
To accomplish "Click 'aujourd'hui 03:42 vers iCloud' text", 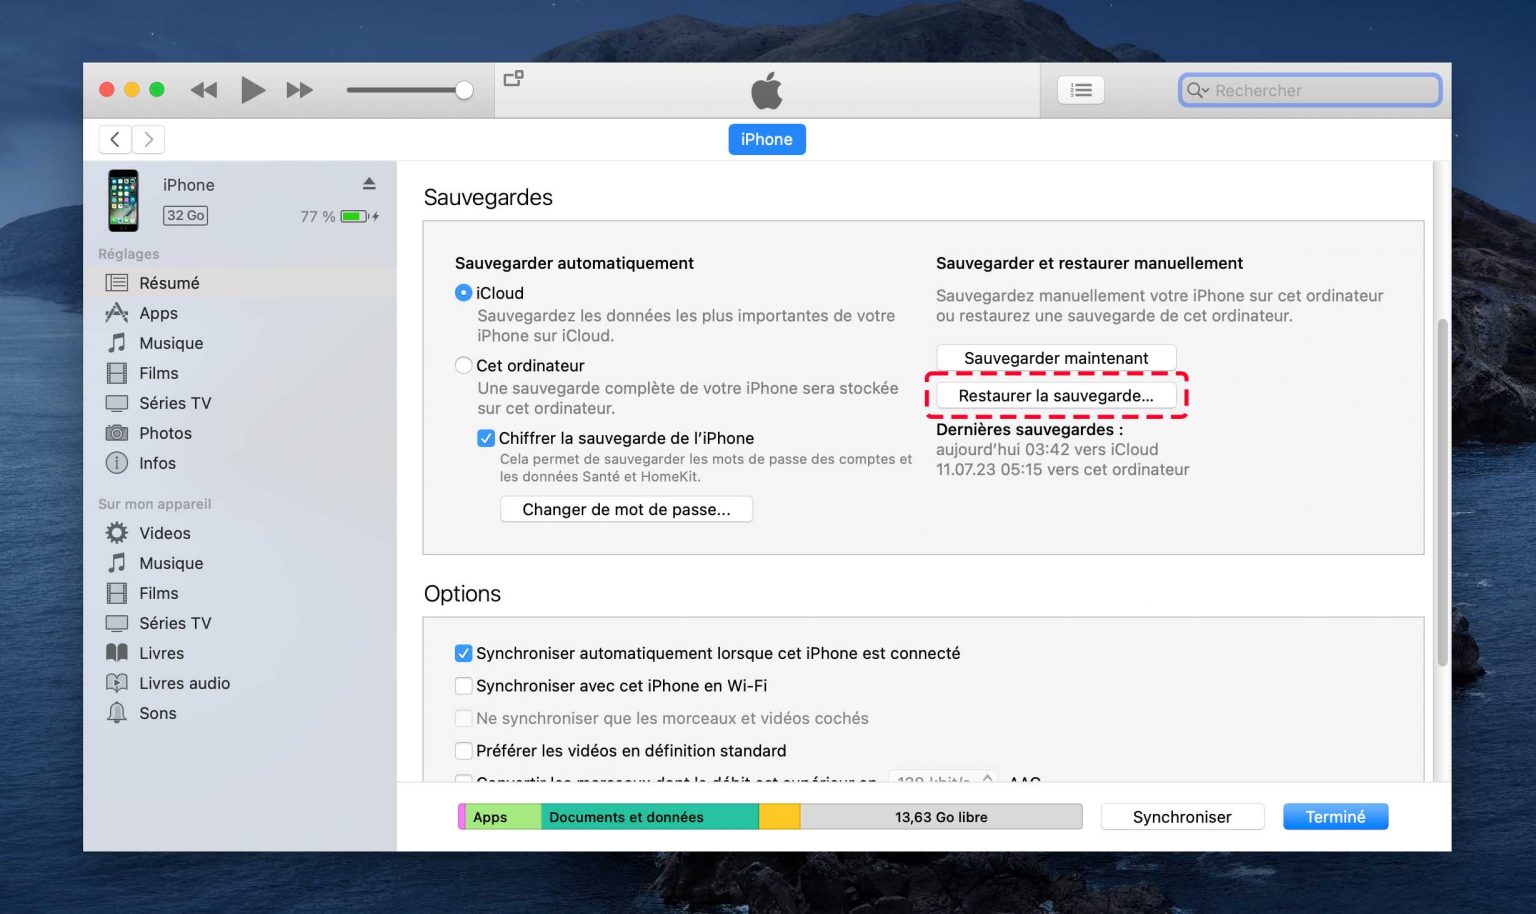I will tap(1047, 450).
